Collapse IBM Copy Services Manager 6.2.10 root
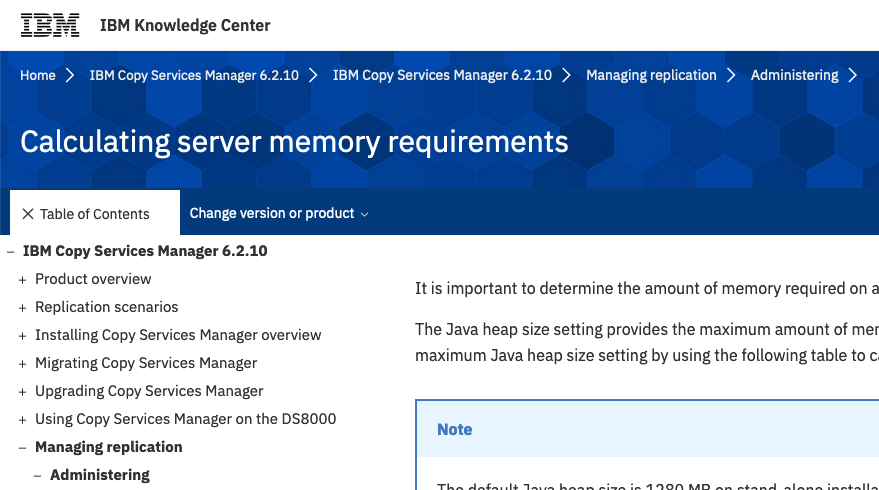The width and height of the screenshot is (879, 490). point(10,252)
